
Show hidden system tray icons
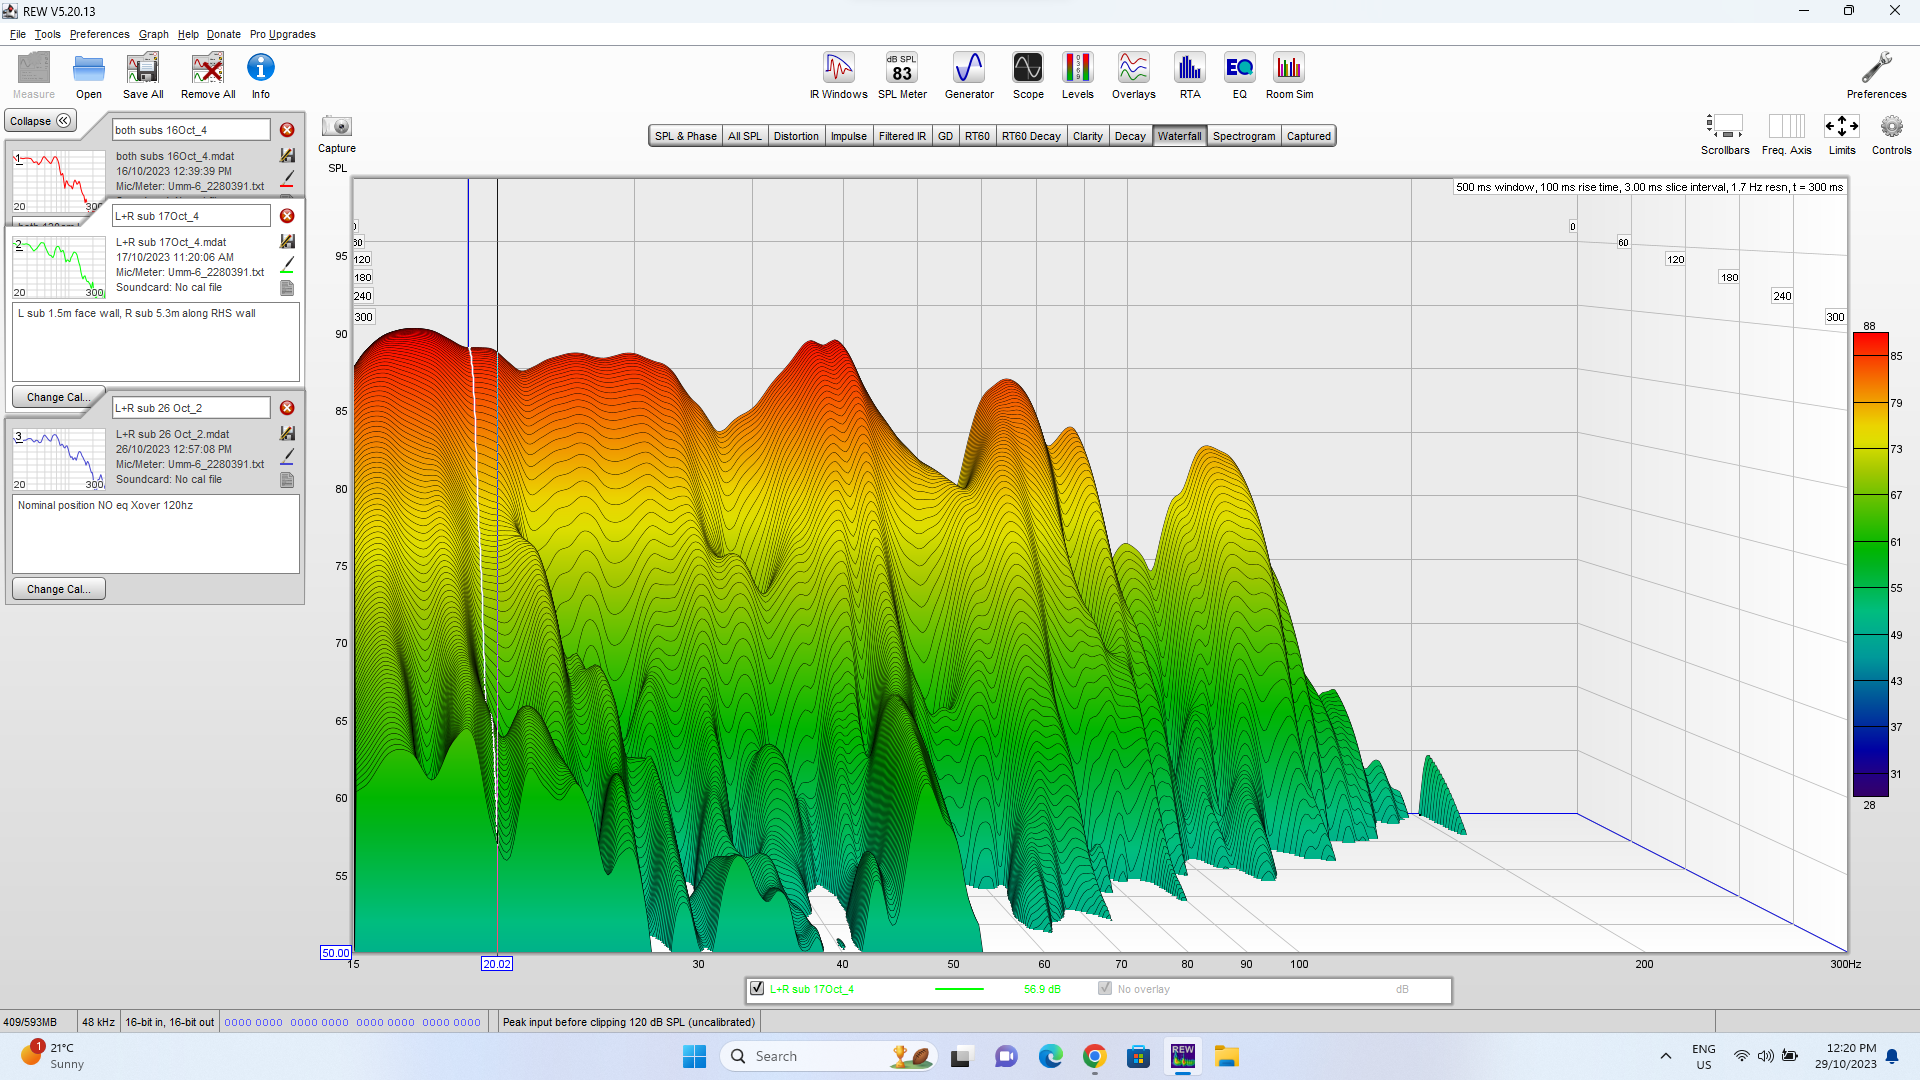click(1665, 1056)
